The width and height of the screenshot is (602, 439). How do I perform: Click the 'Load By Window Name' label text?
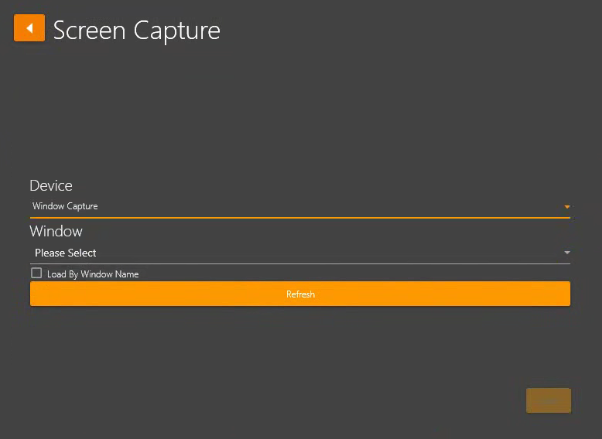(x=92, y=274)
